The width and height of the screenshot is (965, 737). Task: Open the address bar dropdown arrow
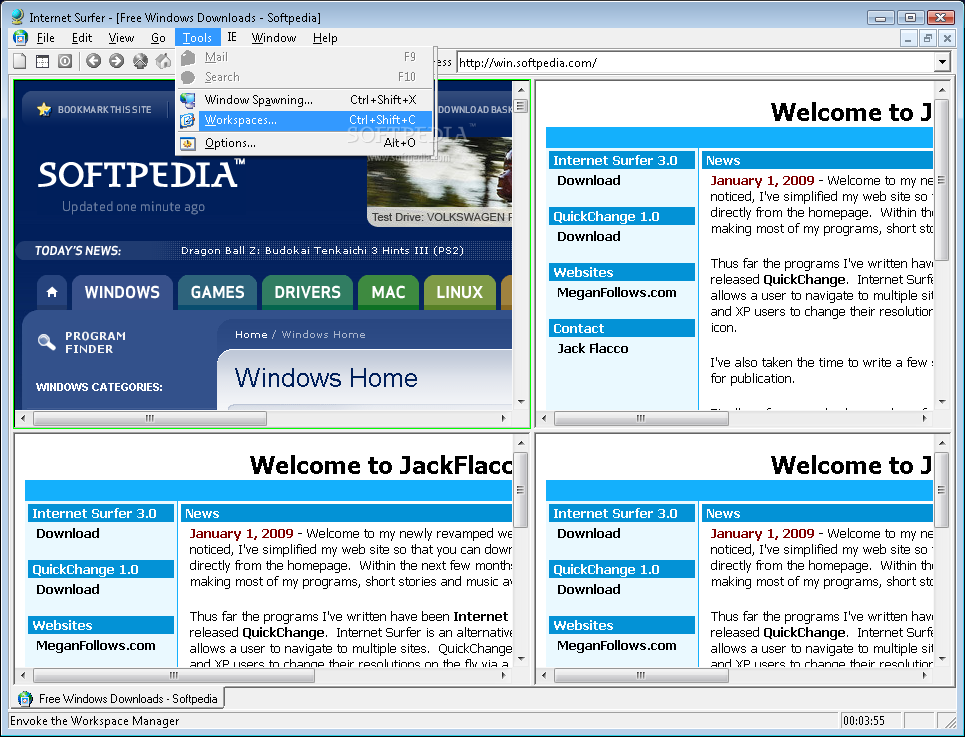[x=942, y=62]
